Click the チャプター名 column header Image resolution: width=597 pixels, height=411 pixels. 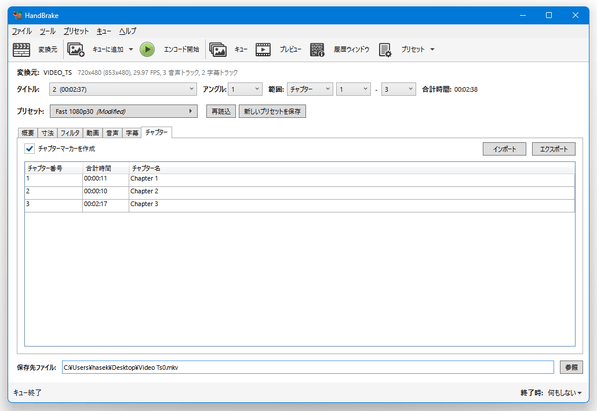click(352, 168)
